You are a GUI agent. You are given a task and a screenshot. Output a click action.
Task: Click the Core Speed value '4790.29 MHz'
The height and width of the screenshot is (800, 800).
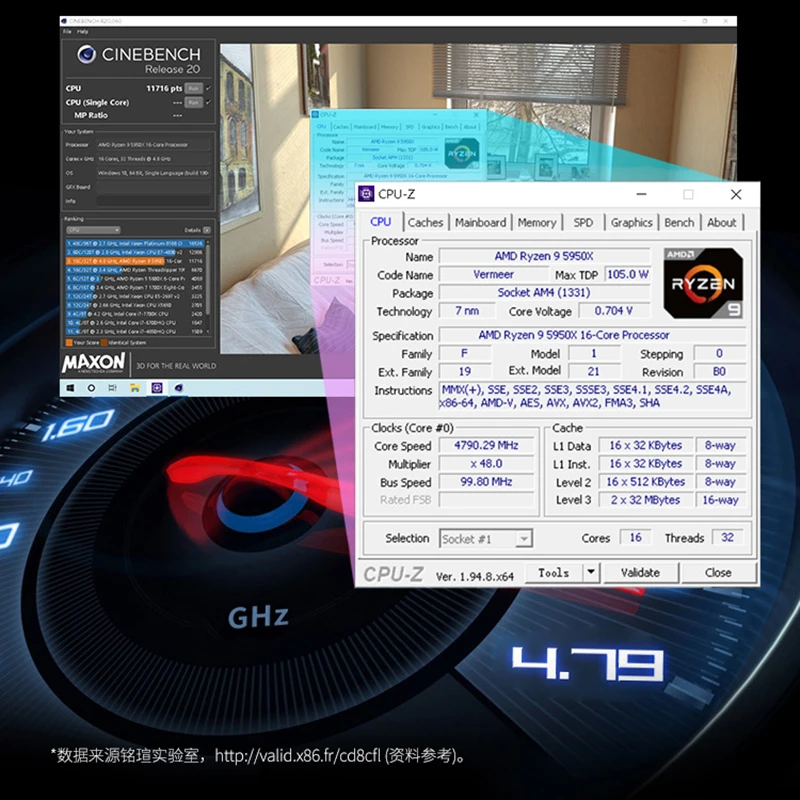pos(486,445)
